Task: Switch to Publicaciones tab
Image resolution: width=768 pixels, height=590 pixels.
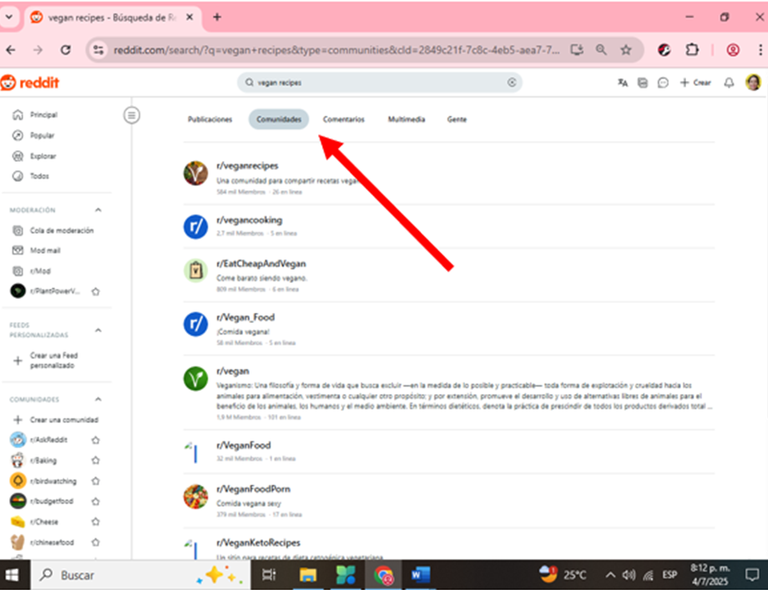Action: point(210,119)
